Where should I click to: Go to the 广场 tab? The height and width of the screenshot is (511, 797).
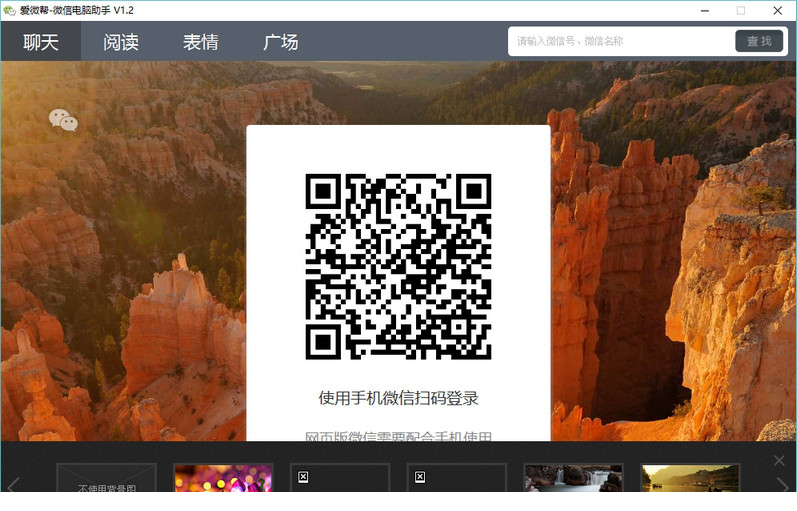coord(281,42)
